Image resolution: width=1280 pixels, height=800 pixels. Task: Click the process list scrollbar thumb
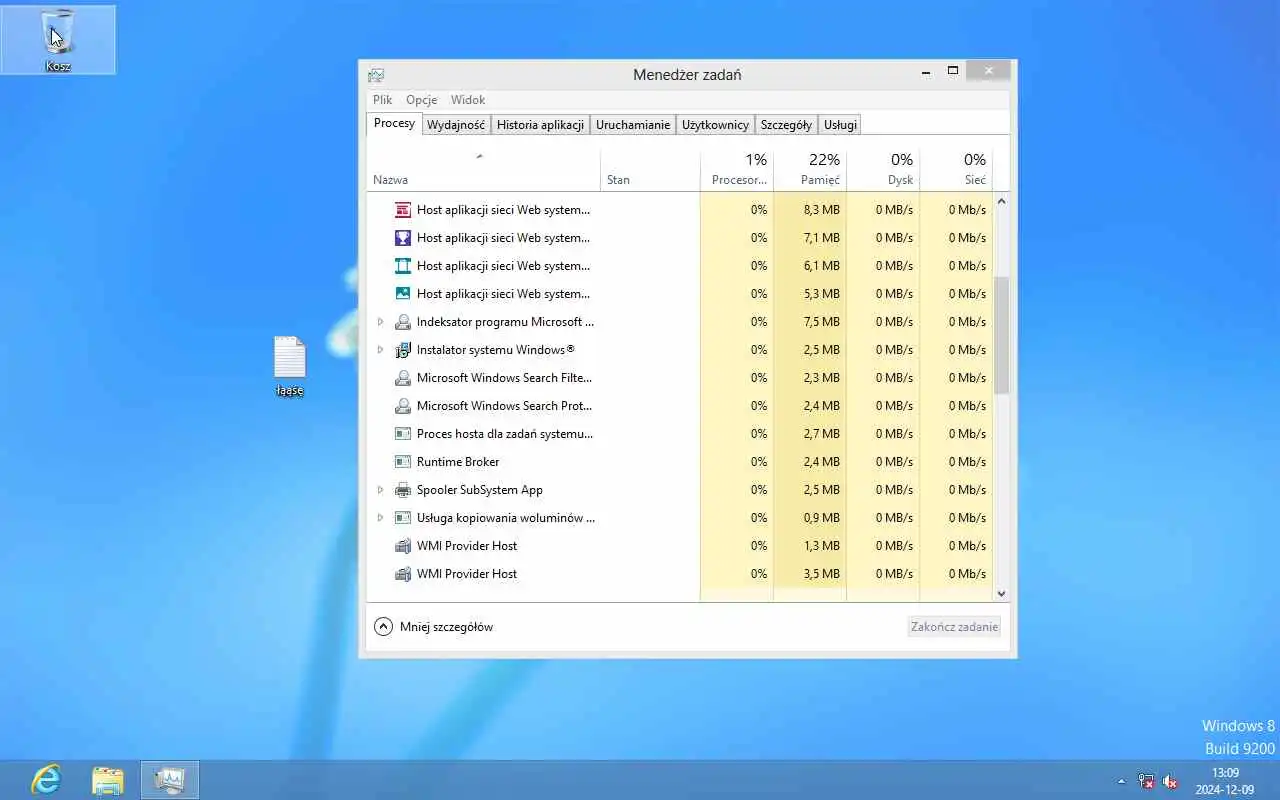pyautogui.click(x=1002, y=335)
